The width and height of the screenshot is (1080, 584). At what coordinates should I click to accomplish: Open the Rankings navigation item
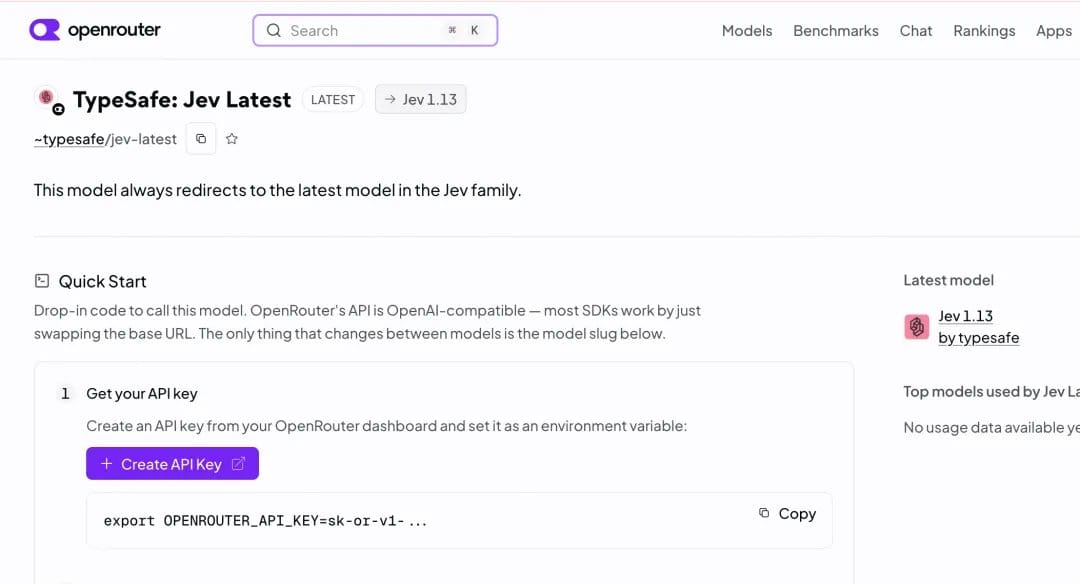[x=984, y=31]
